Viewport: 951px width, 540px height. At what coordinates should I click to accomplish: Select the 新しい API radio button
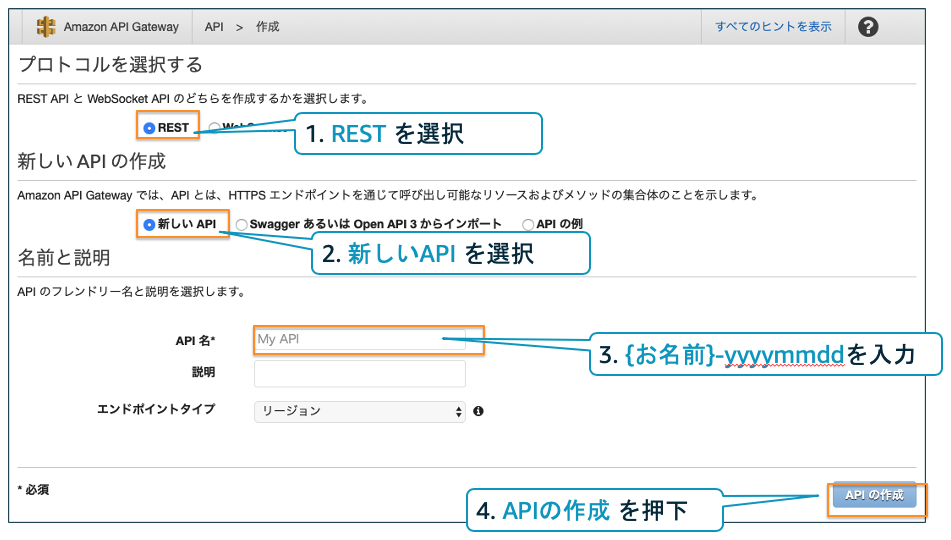(149, 224)
